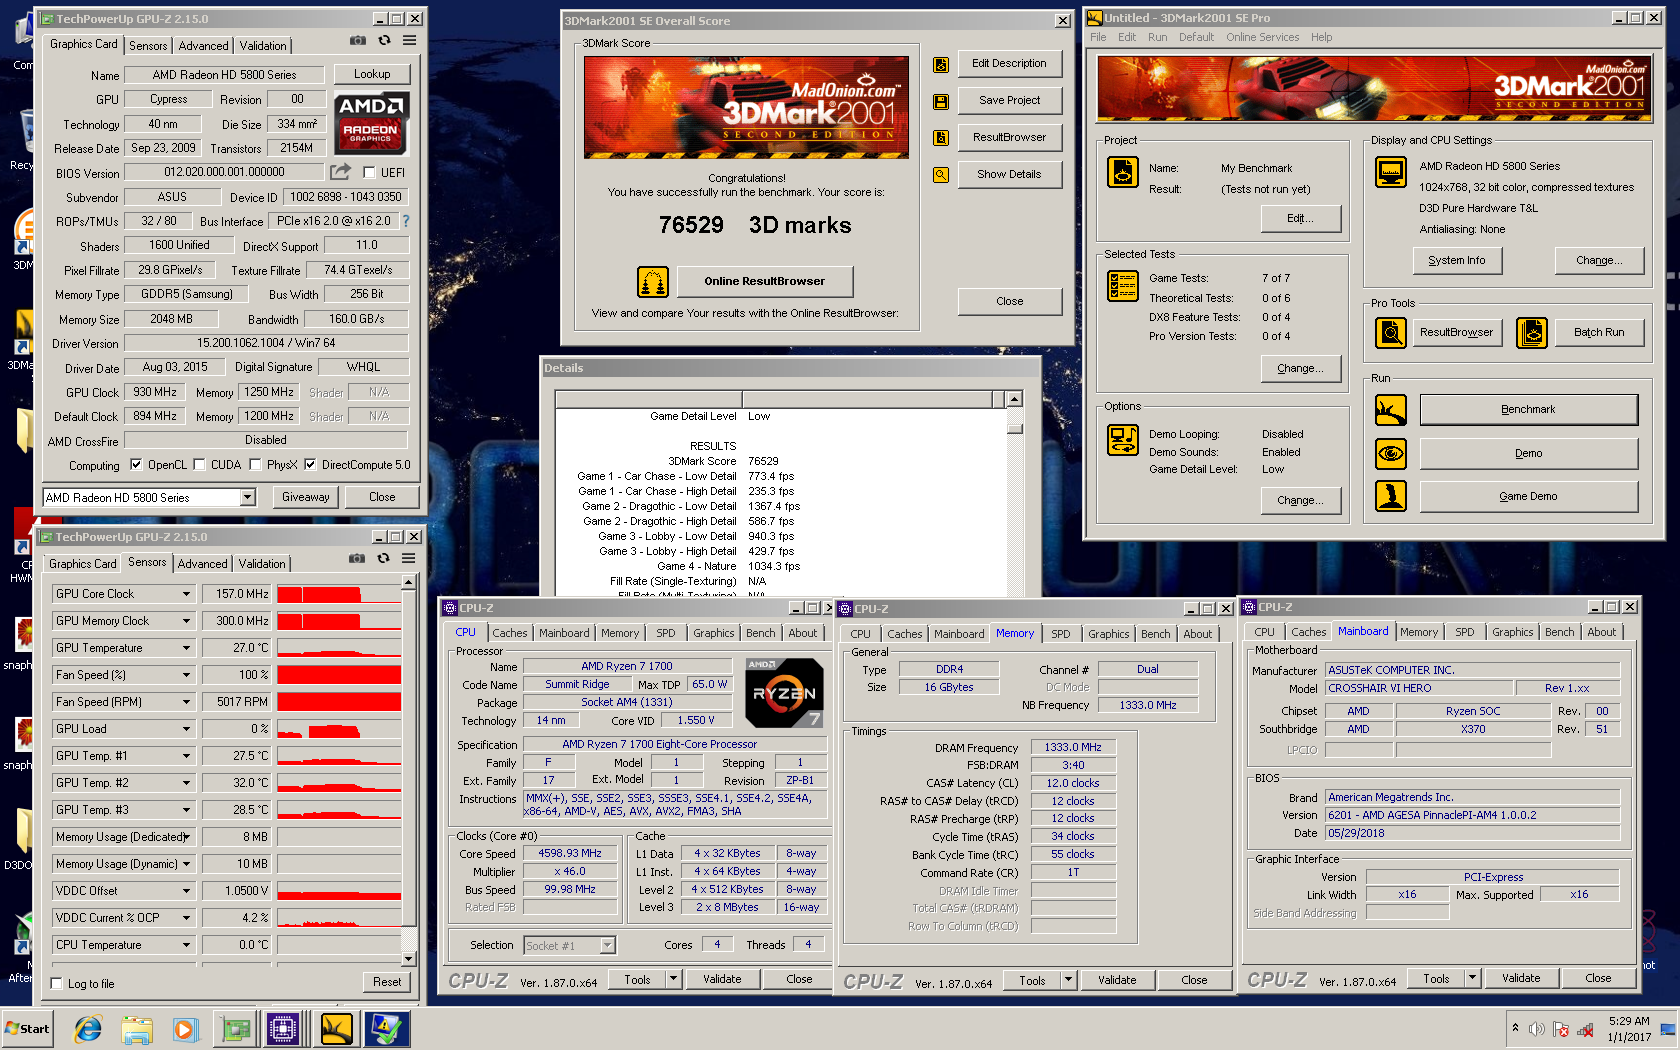The width and height of the screenshot is (1680, 1050).
Task: Enable the Log to file checkbox
Action: tap(56, 984)
